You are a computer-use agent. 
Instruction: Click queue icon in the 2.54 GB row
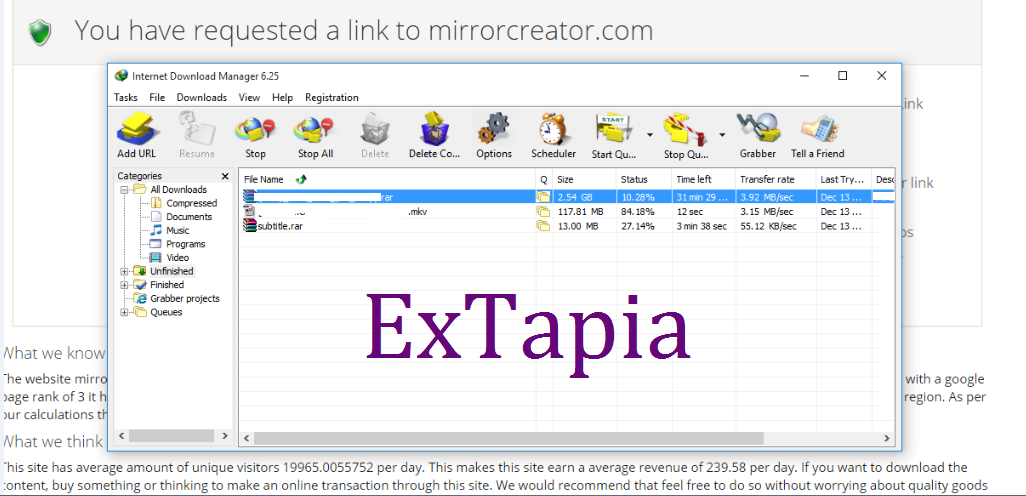tap(542, 197)
